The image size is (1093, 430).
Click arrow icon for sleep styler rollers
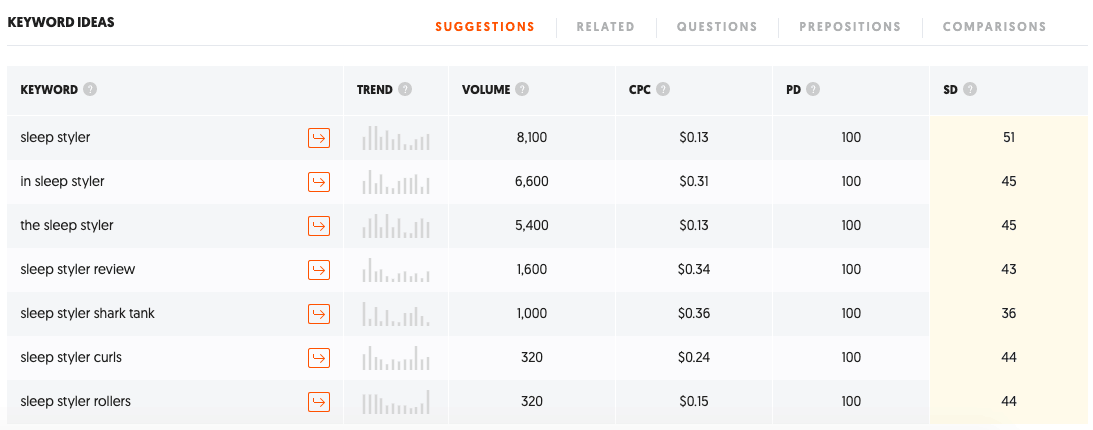click(x=319, y=401)
